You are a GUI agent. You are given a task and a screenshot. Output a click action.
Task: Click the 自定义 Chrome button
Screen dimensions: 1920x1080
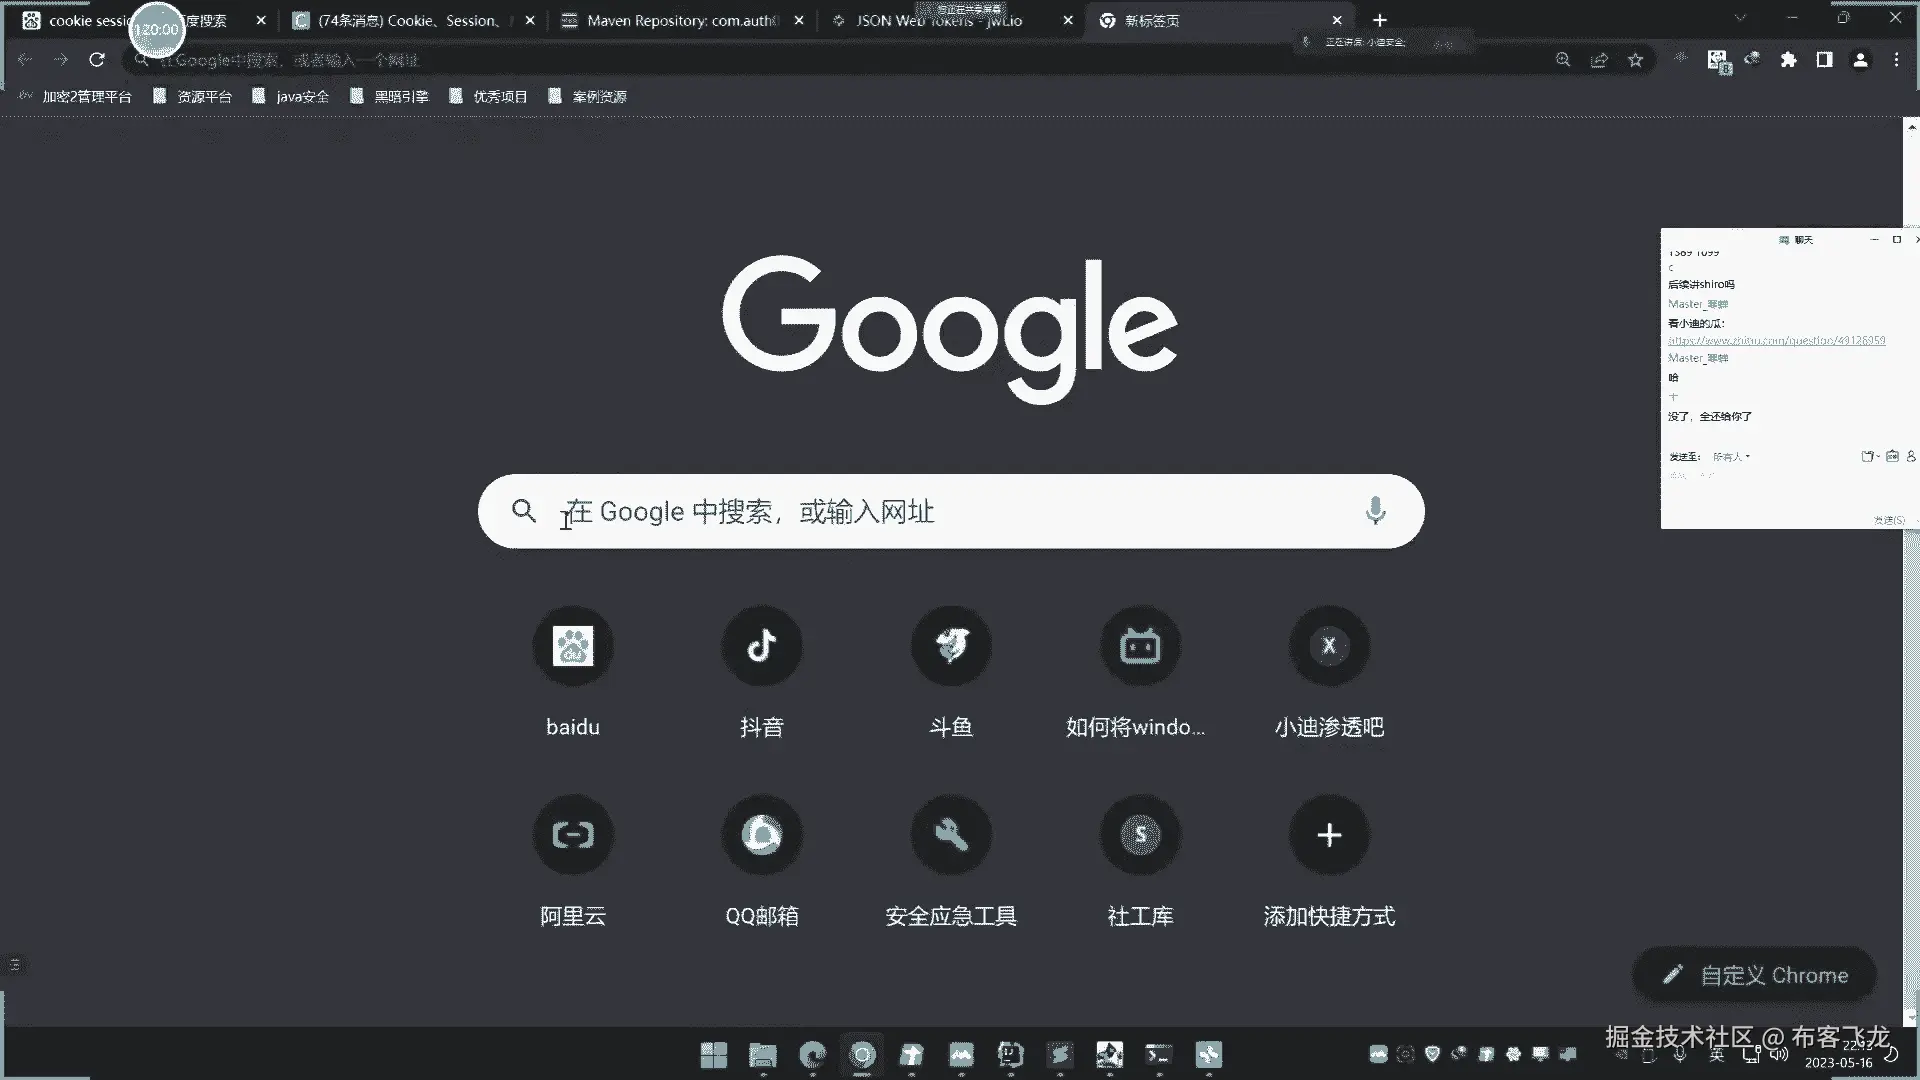[1755, 975]
